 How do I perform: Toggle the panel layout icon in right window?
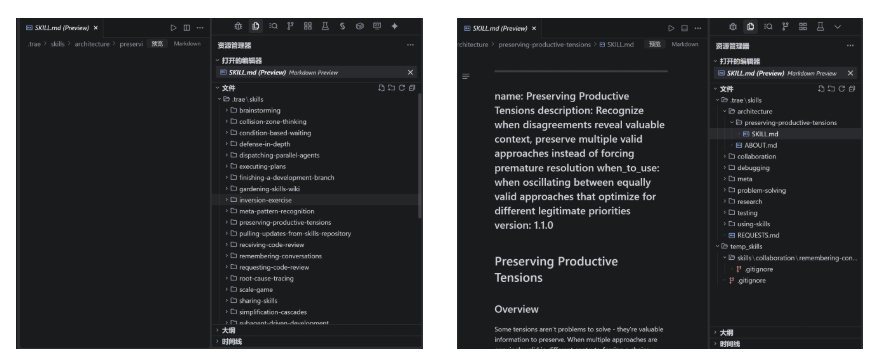(684, 28)
